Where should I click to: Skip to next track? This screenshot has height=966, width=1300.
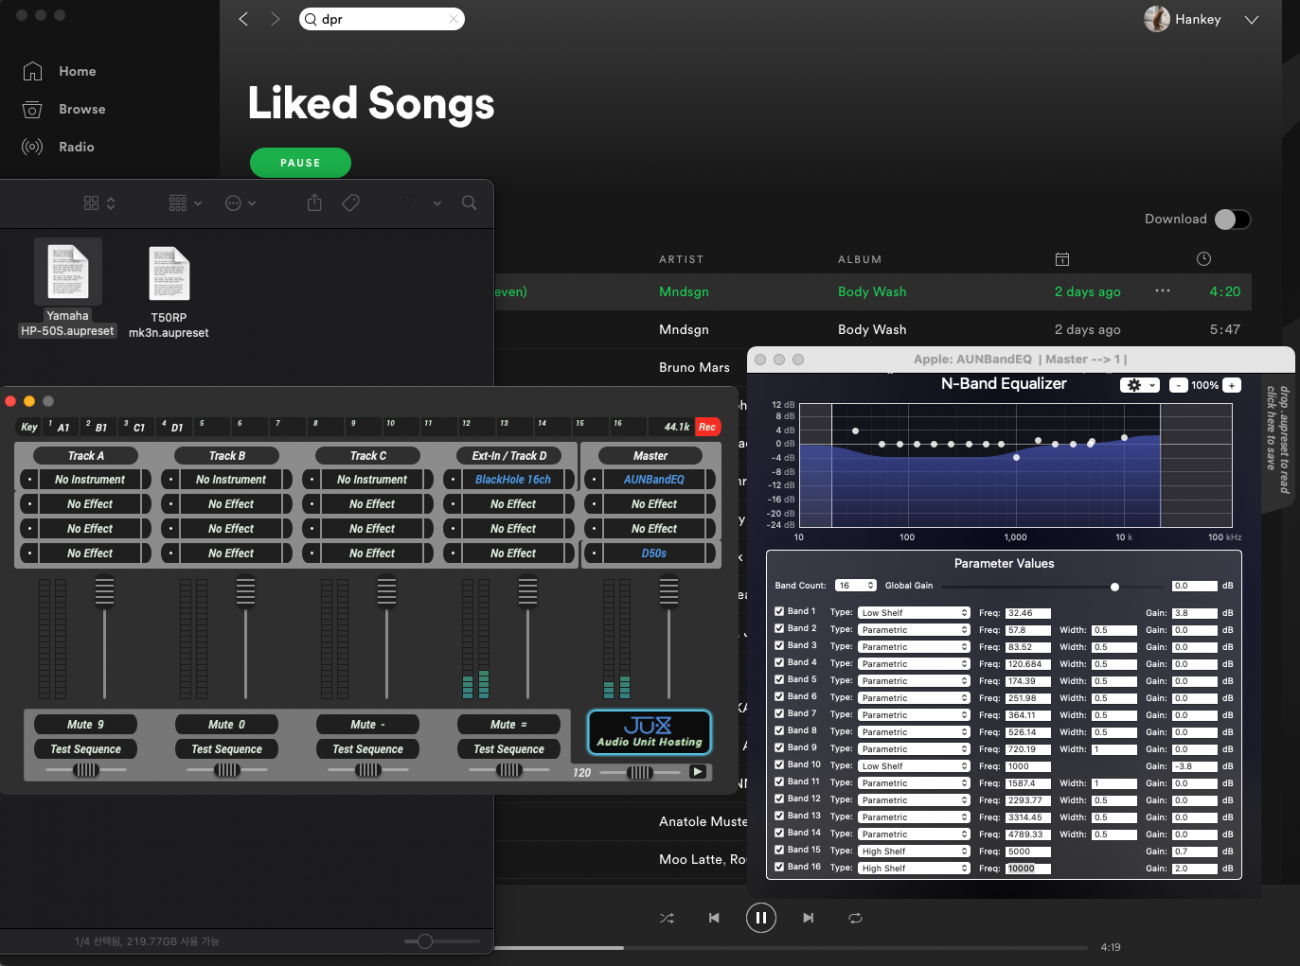808,918
